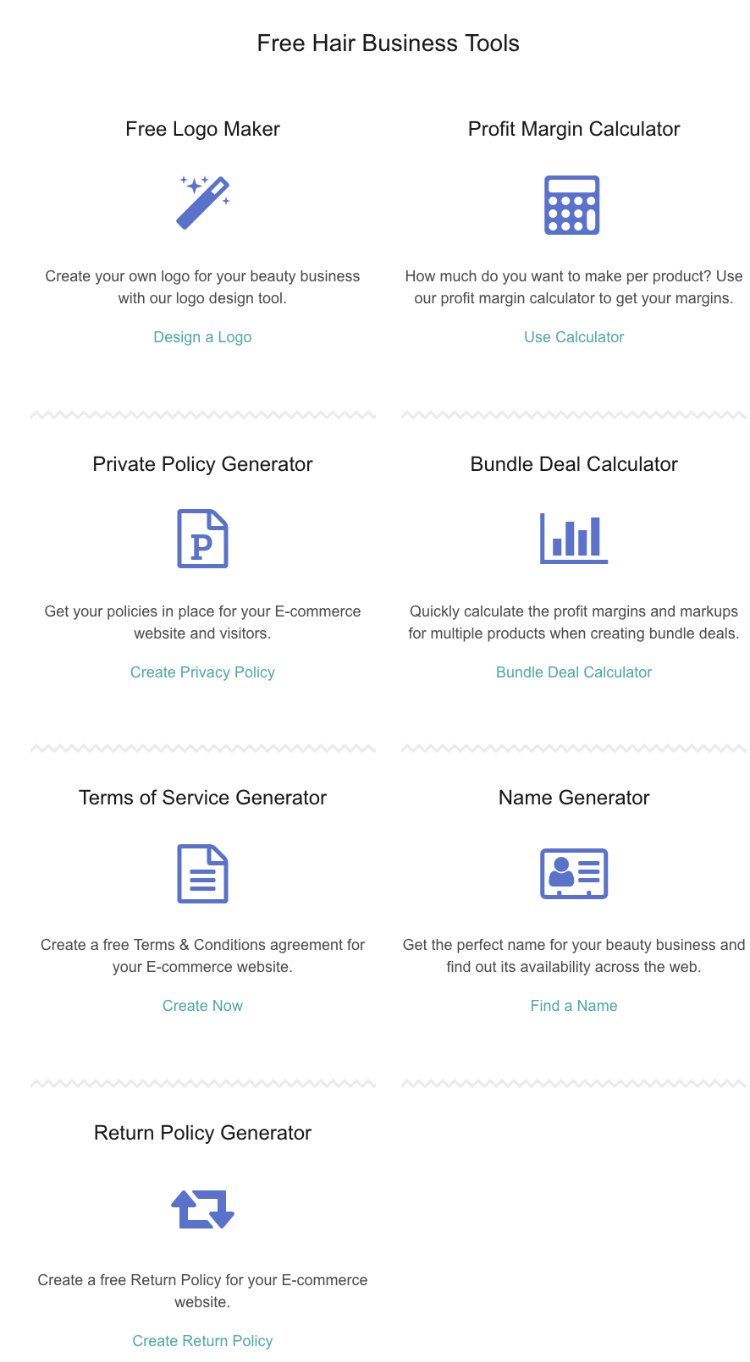Click the calculator icon for profit margin
Image resolution: width=750 pixels, height=1362 pixels.
click(x=572, y=205)
